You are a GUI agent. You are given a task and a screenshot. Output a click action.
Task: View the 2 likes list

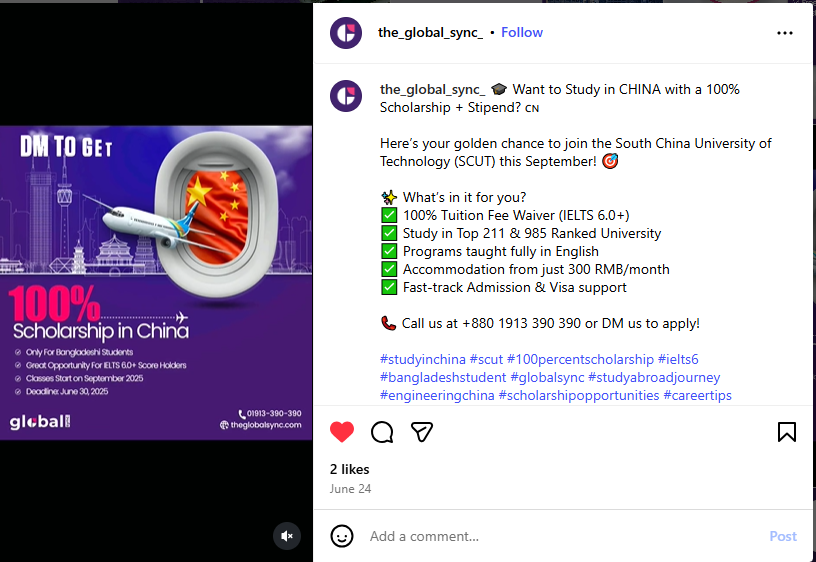pyautogui.click(x=350, y=469)
